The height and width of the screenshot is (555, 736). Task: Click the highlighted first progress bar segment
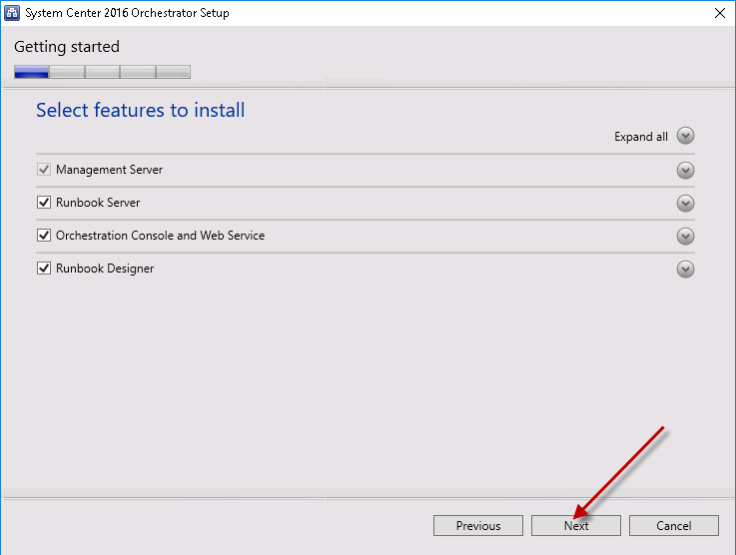[x=32, y=72]
